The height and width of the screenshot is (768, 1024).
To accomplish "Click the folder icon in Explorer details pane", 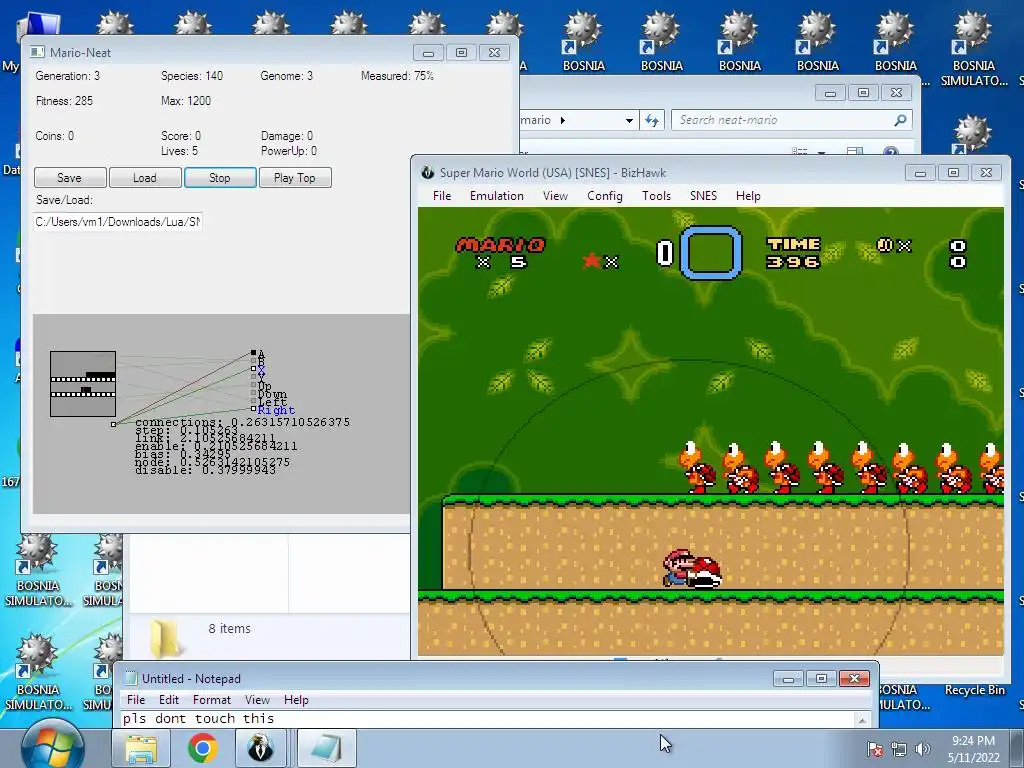I will click(166, 638).
